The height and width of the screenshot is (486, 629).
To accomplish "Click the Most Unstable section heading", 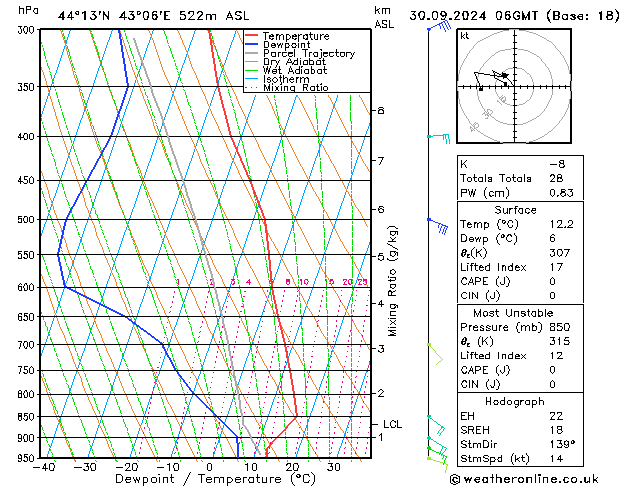I will [513, 313].
